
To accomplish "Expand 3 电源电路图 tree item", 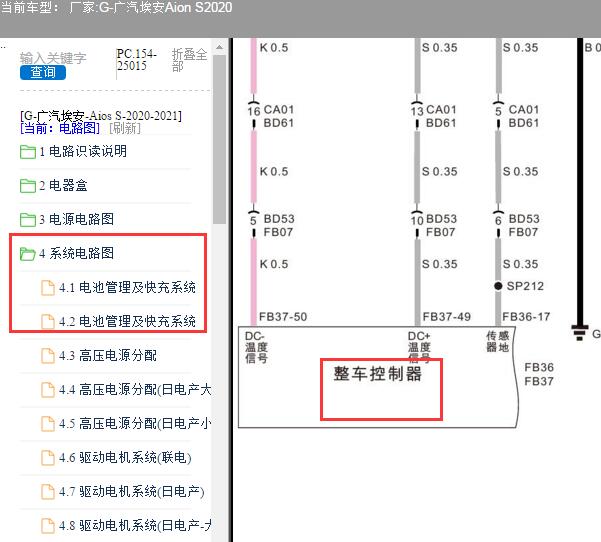I will [77, 219].
